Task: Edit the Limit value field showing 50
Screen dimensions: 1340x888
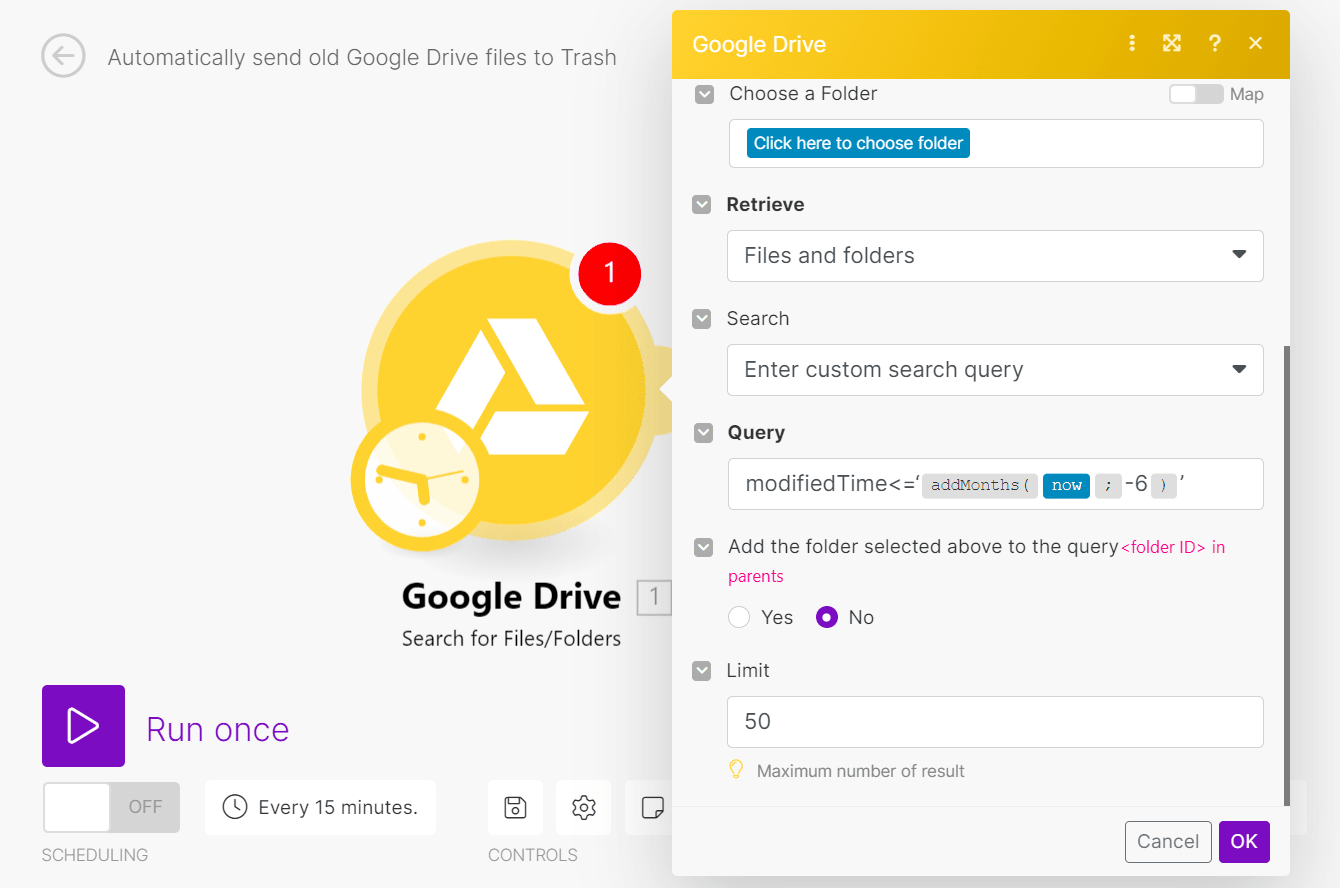Action: click(x=995, y=721)
